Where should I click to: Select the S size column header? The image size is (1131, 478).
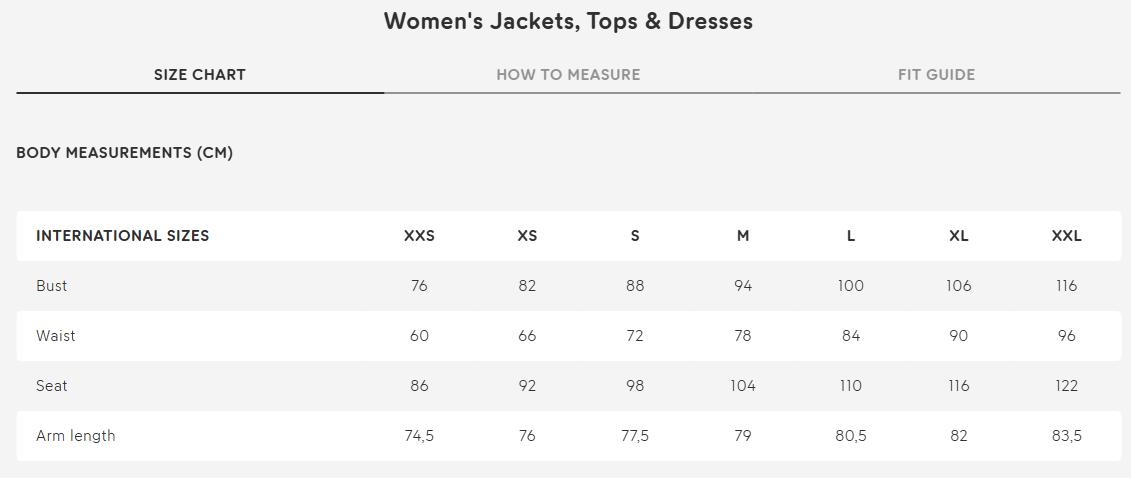pyautogui.click(x=635, y=237)
